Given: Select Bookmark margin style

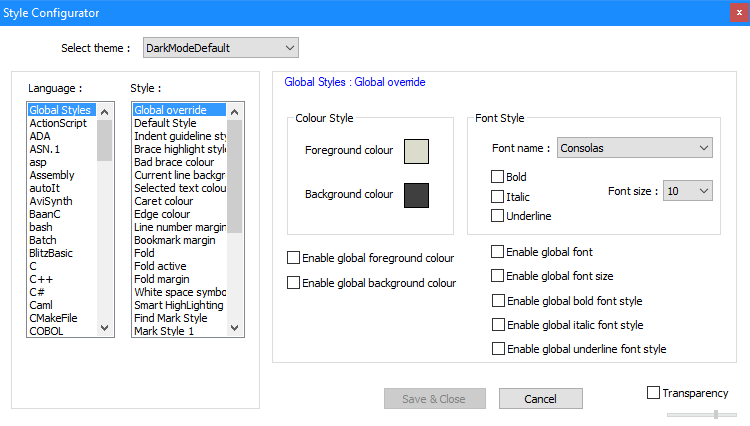Looking at the screenshot, I should (x=179, y=240).
